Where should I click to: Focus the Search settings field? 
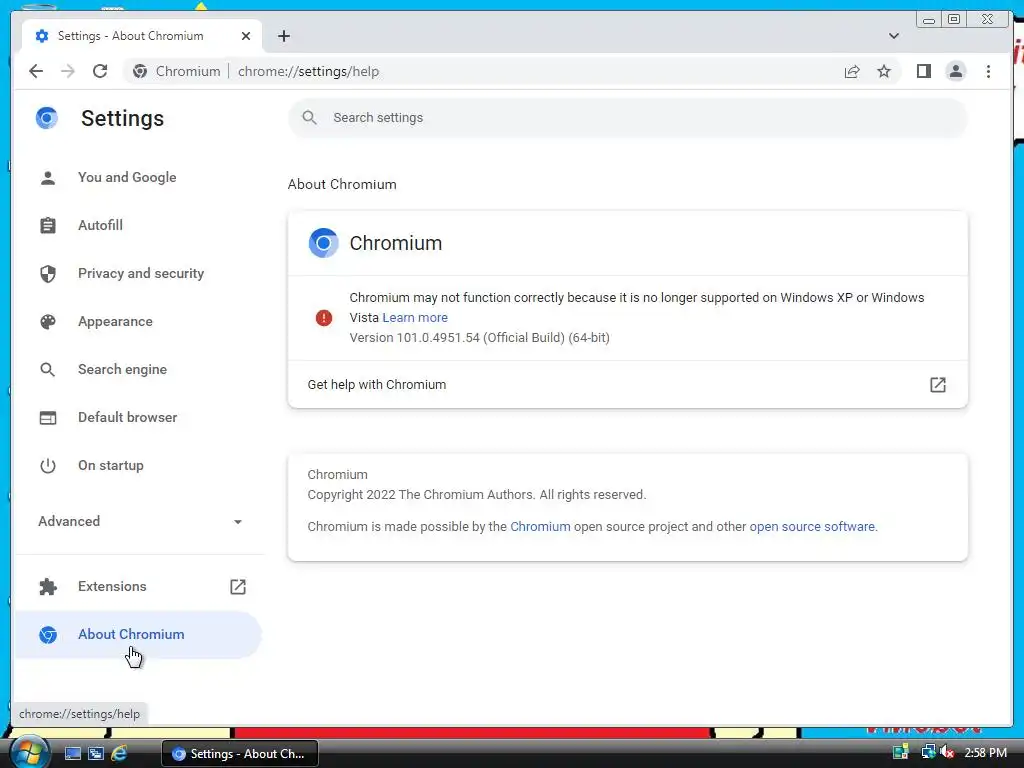coord(628,118)
